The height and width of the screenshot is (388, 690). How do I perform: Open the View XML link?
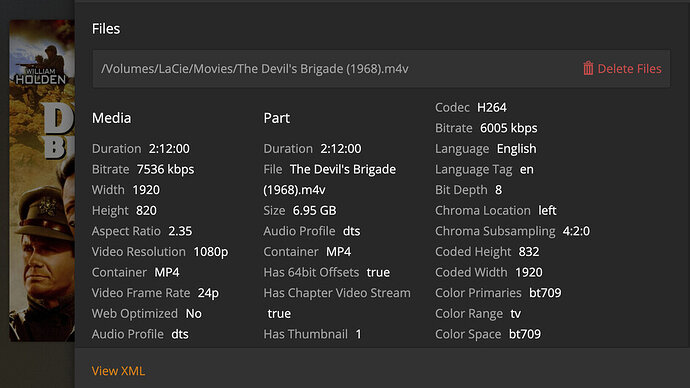click(118, 371)
